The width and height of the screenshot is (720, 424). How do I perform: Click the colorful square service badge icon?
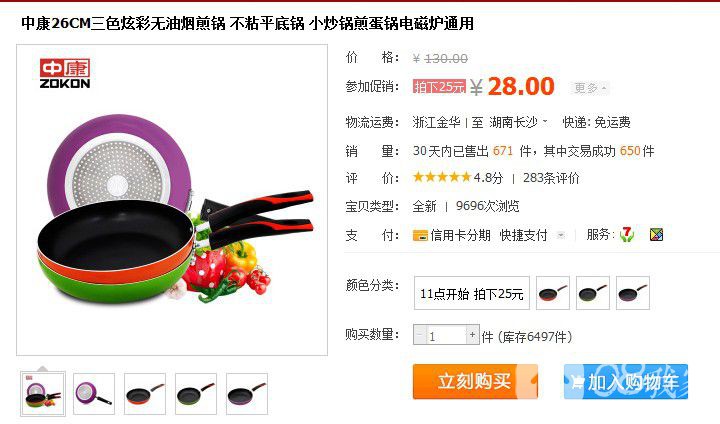(x=657, y=235)
